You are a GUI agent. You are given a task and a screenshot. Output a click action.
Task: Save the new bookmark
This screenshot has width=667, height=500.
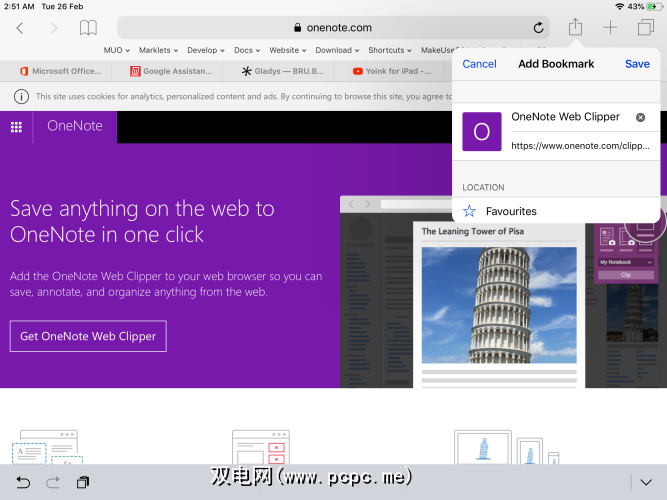(x=637, y=64)
